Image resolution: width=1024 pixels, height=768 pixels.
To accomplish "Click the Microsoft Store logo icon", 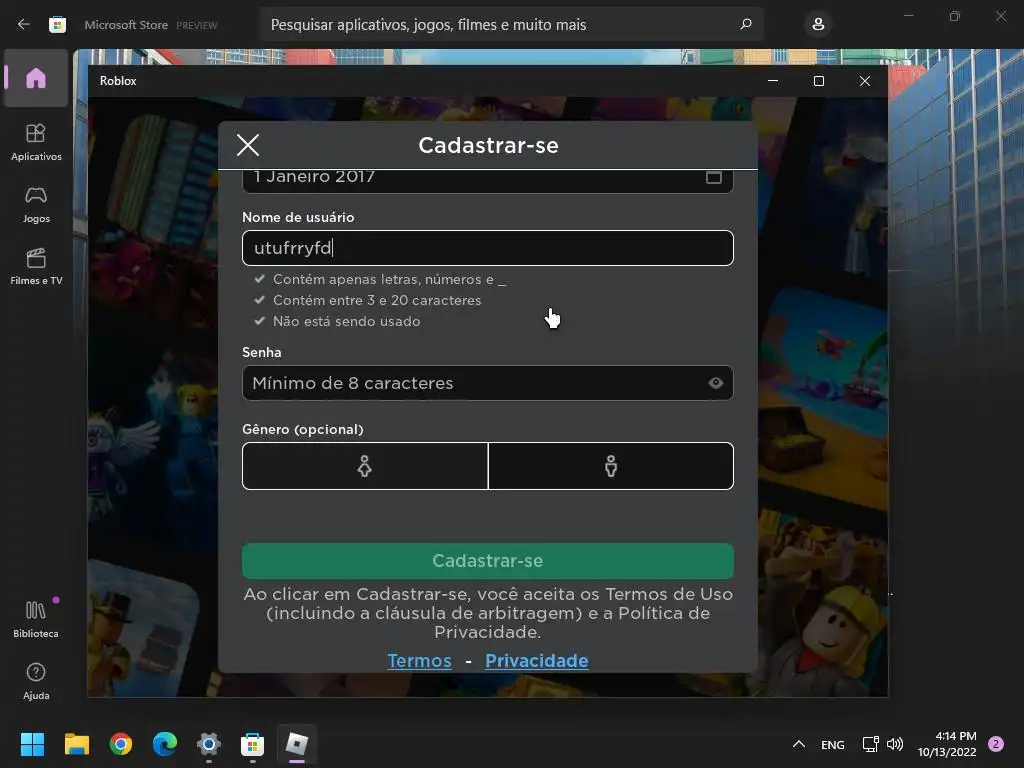I will pos(57,25).
